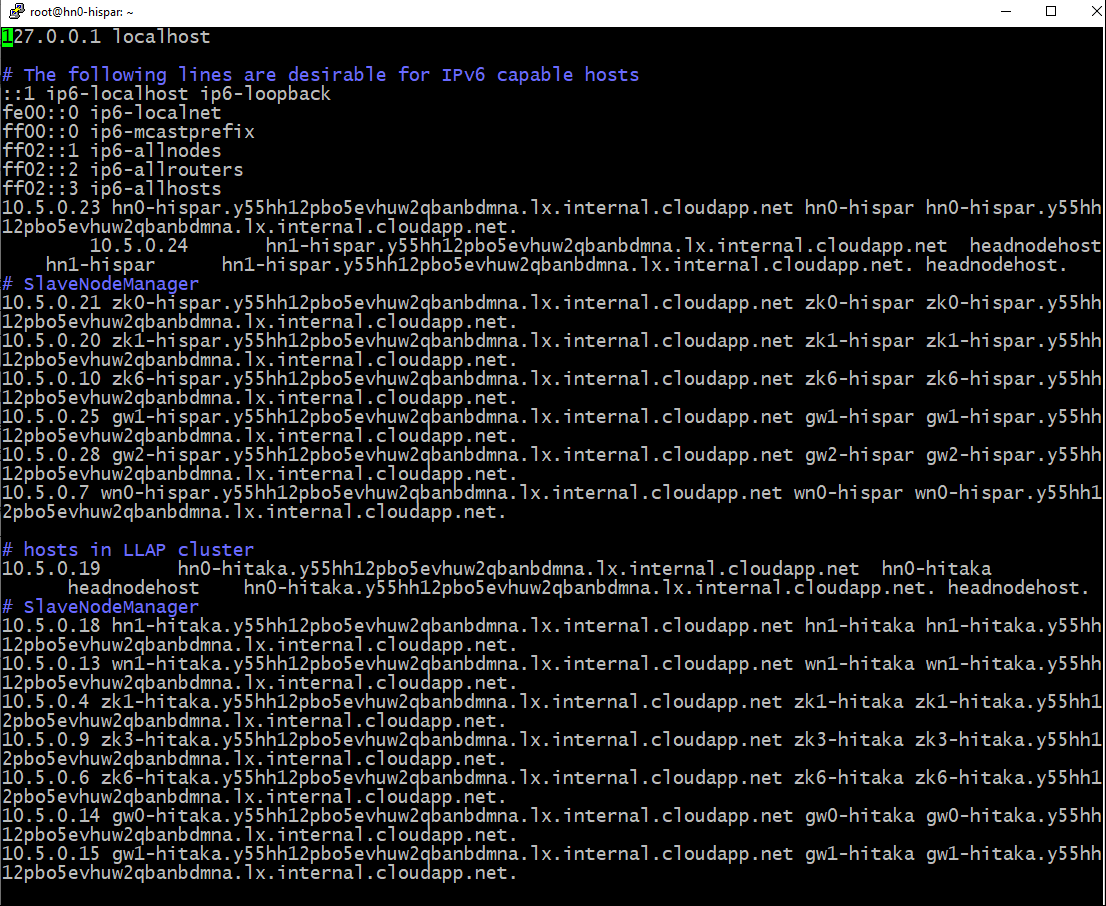This screenshot has width=1106, height=906.
Task: Click IP address 10.5.0.13
Action: point(51,665)
